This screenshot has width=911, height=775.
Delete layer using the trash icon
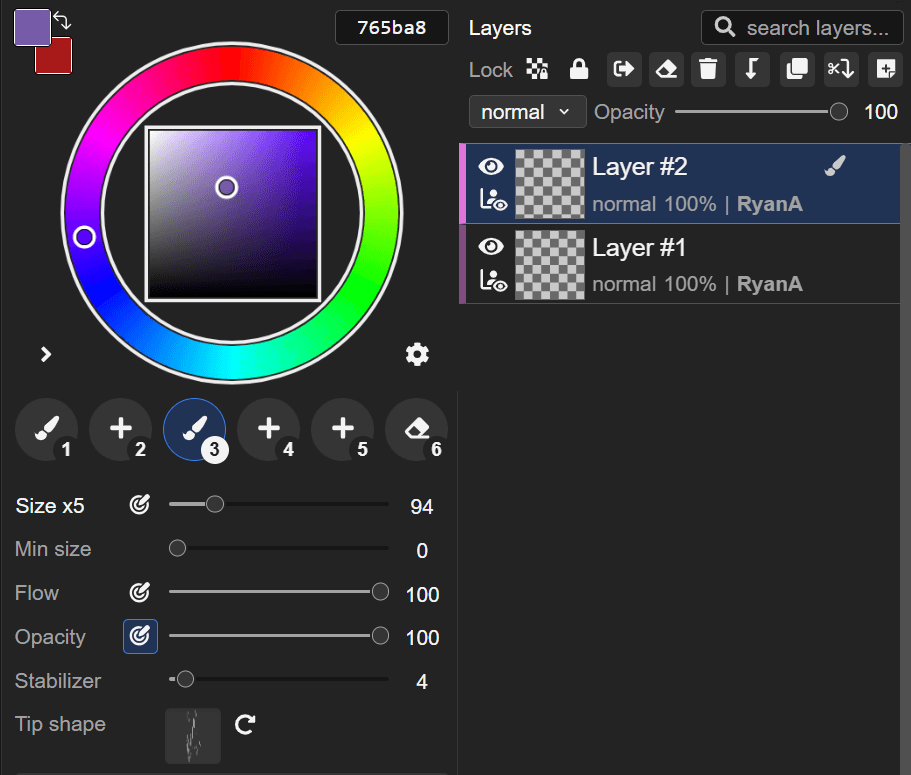pos(708,69)
